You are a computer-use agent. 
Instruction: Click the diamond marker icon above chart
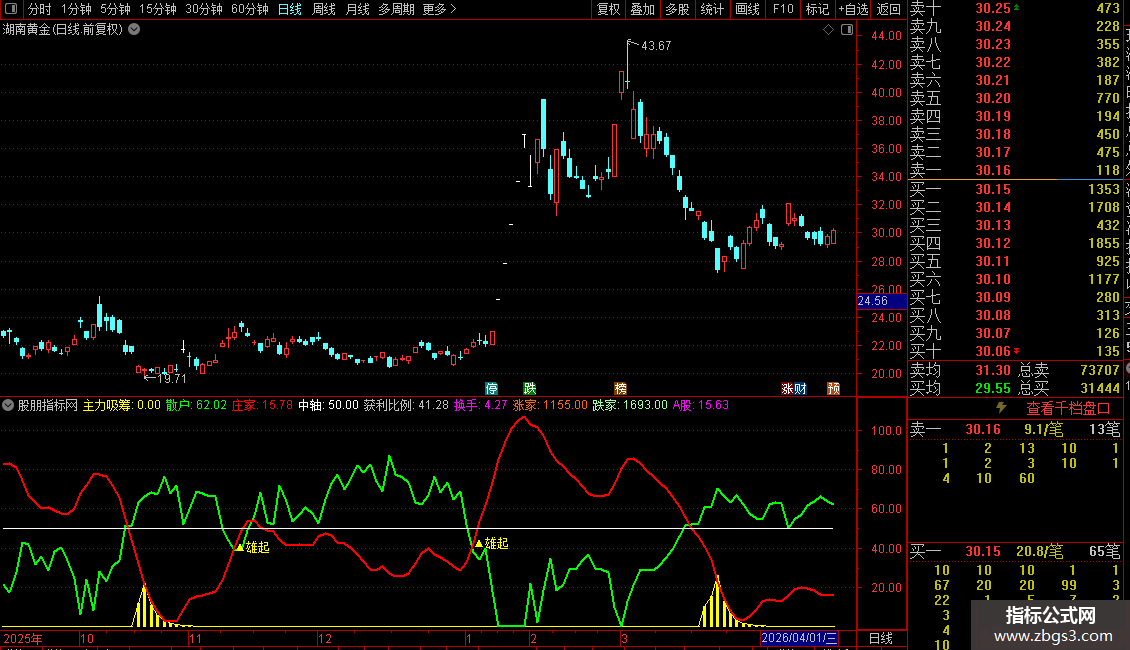pos(828,30)
